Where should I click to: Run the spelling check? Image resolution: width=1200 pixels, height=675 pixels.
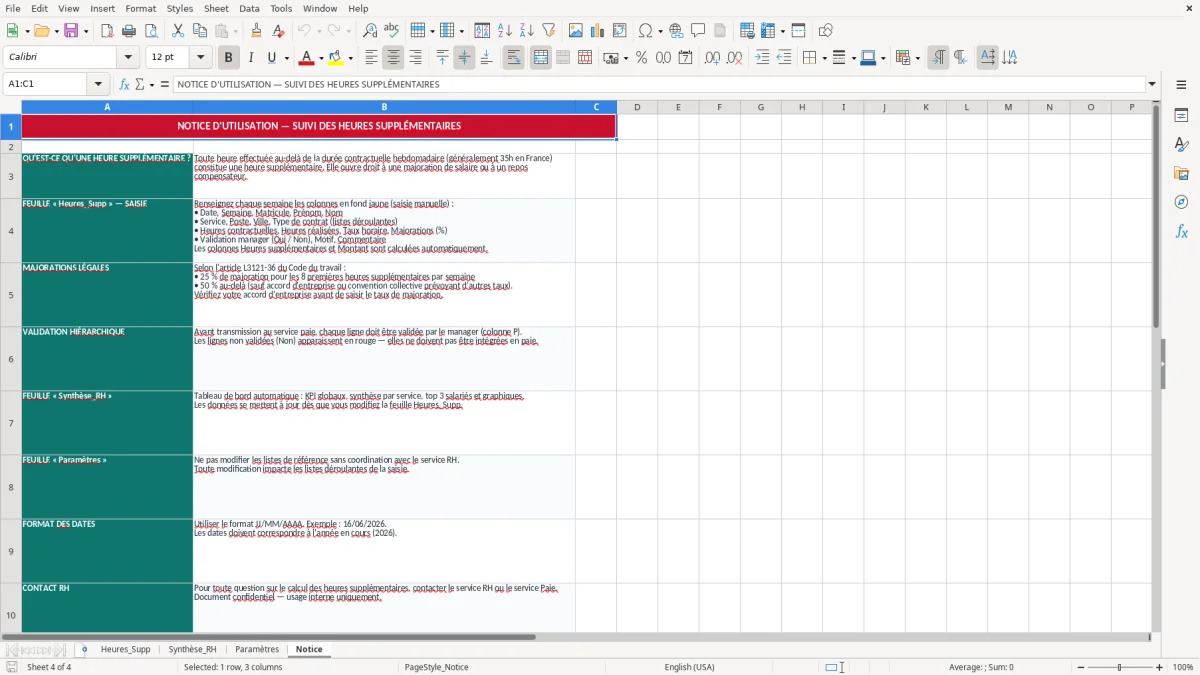click(x=392, y=31)
